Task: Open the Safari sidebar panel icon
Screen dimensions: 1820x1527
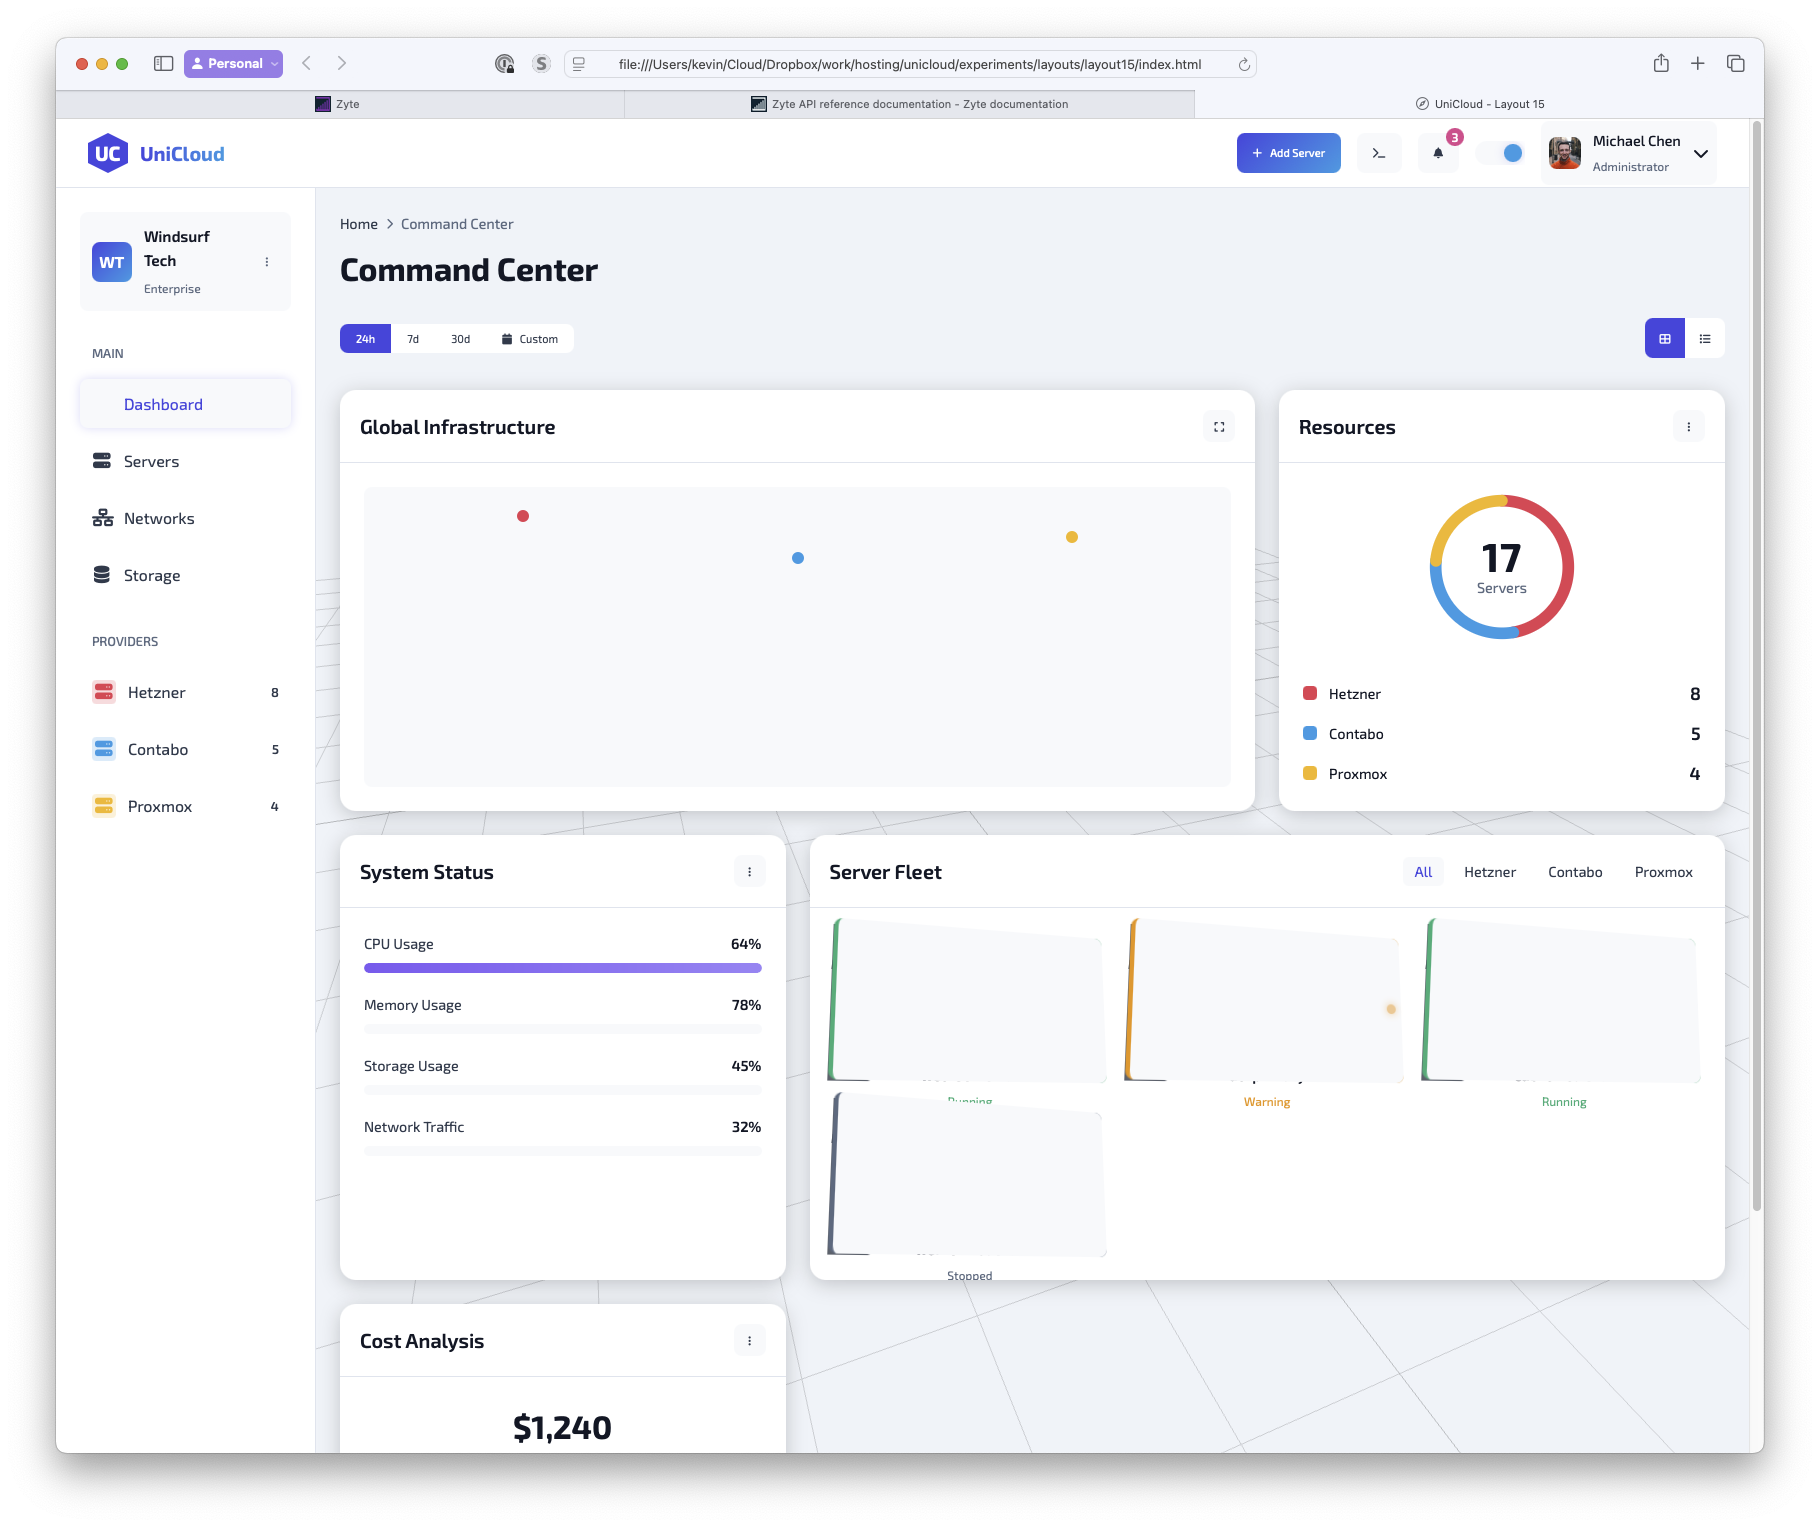Action: tap(164, 63)
